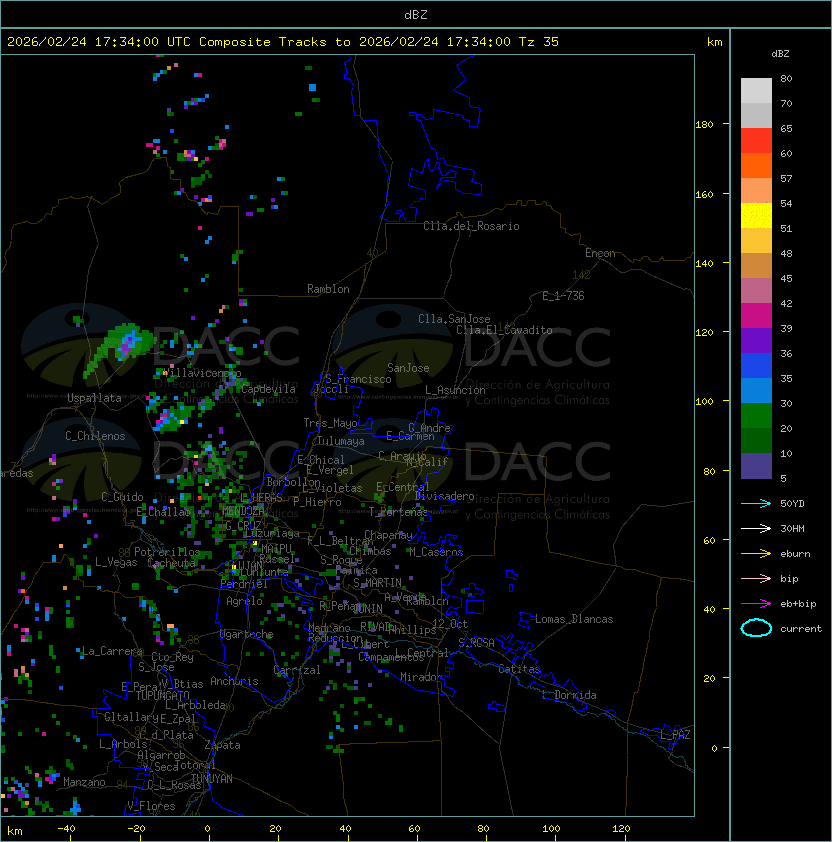Image resolution: width=832 pixels, height=842 pixels.
Task: Click the L_Dormida map label
Action: (x=569, y=695)
